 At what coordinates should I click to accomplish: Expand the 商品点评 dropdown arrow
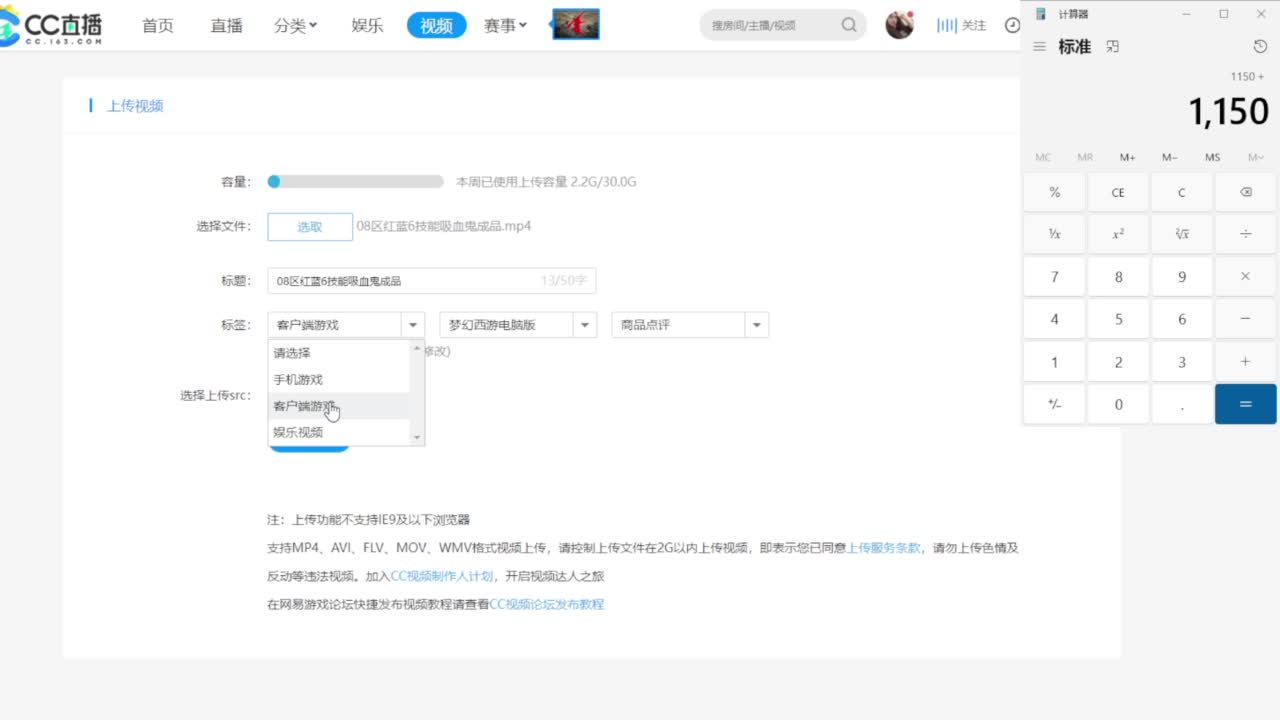pyautogui.click(x=757, y=325)
